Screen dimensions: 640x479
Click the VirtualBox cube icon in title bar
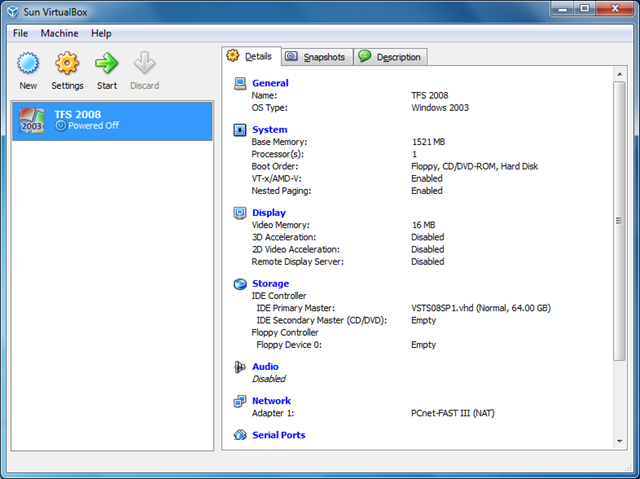coord(13,12)
